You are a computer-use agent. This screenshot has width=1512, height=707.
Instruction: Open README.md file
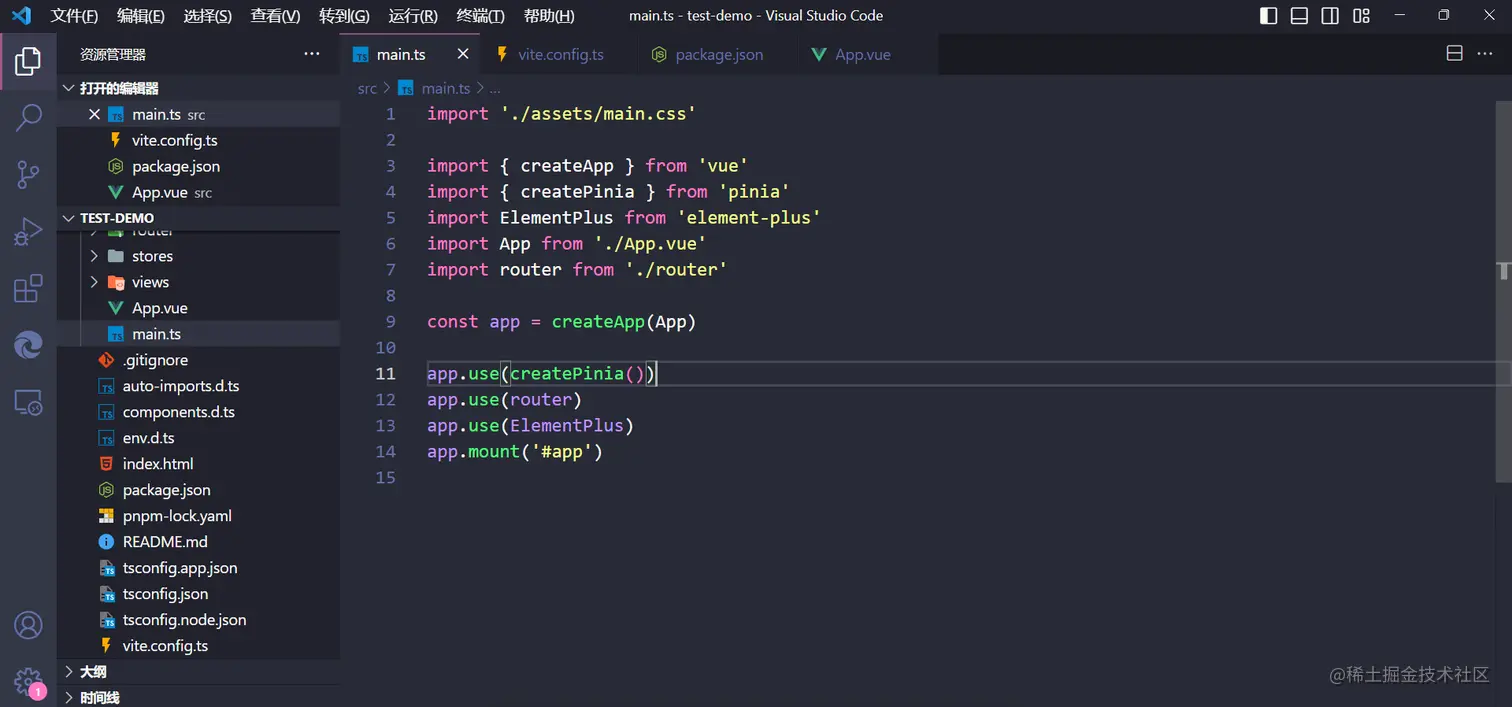198,542
